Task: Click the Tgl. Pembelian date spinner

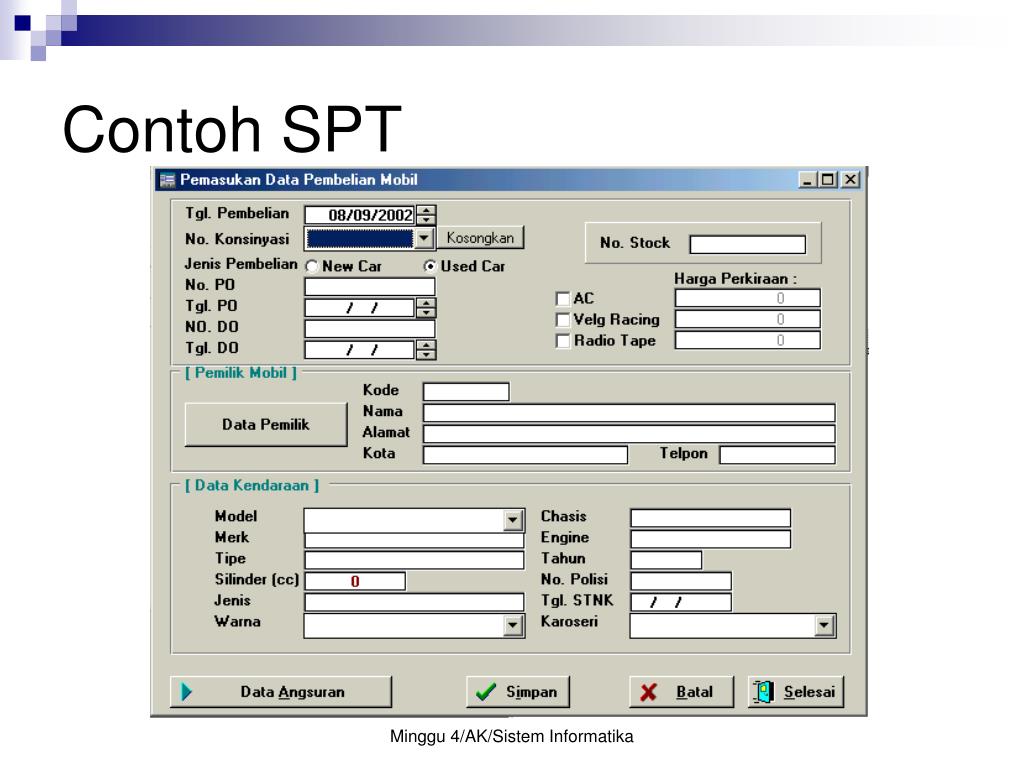Action: click(426, 215)
